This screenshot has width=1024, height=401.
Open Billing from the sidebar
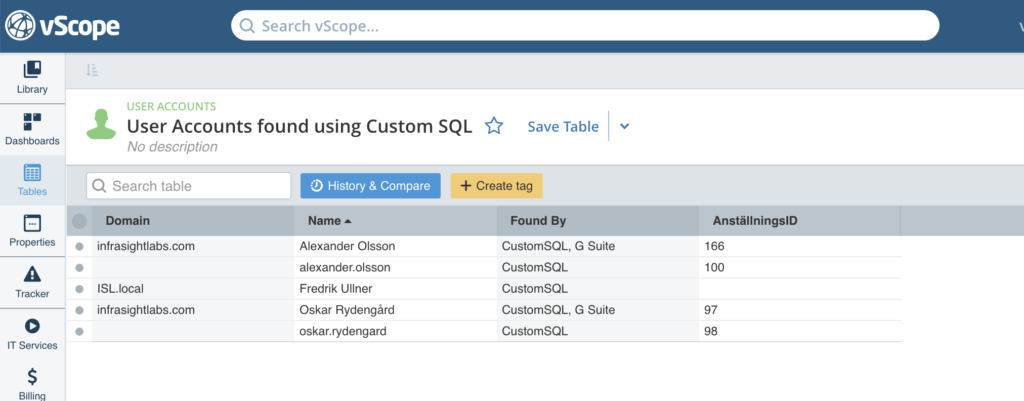pyautogui.click(x=32, y=383)
